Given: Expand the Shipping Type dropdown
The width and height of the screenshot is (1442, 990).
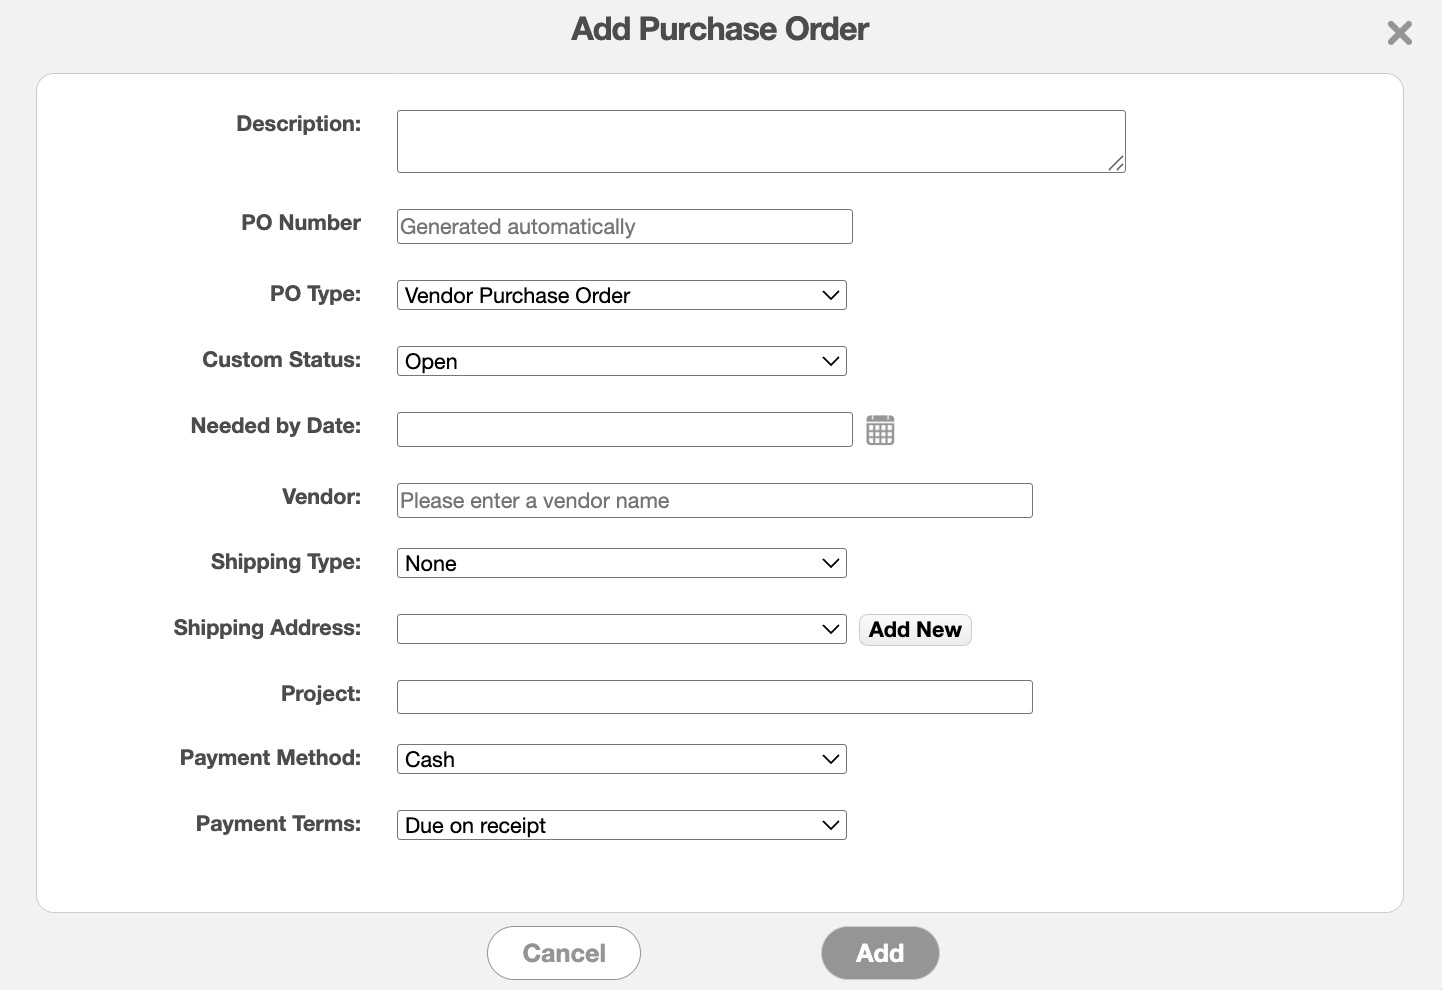Looking at the screenshot, I should (x=621, y=563).
